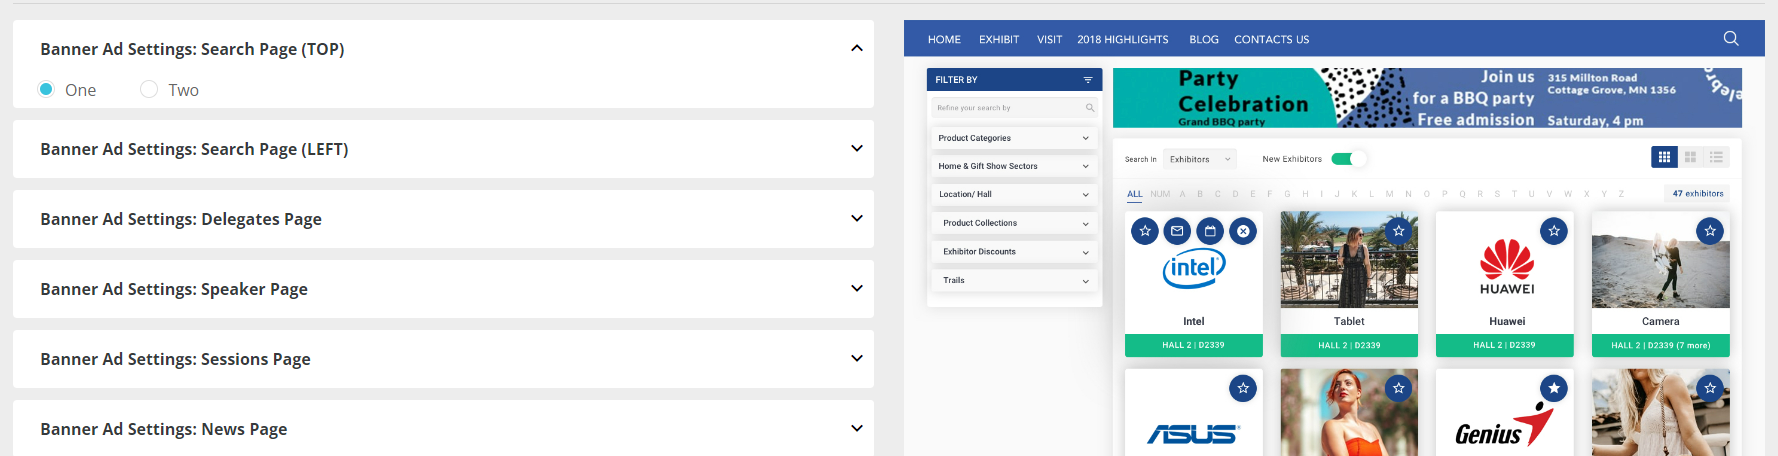Screen dimensions: 1778x456
Task: Click the calendar icon on the Intel card
Action: tap(1210, 231)
